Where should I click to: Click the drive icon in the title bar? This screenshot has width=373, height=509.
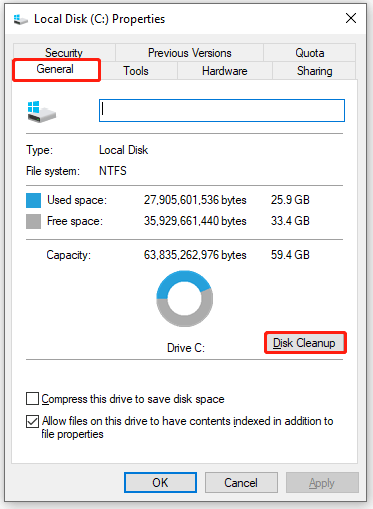[20, 20]
